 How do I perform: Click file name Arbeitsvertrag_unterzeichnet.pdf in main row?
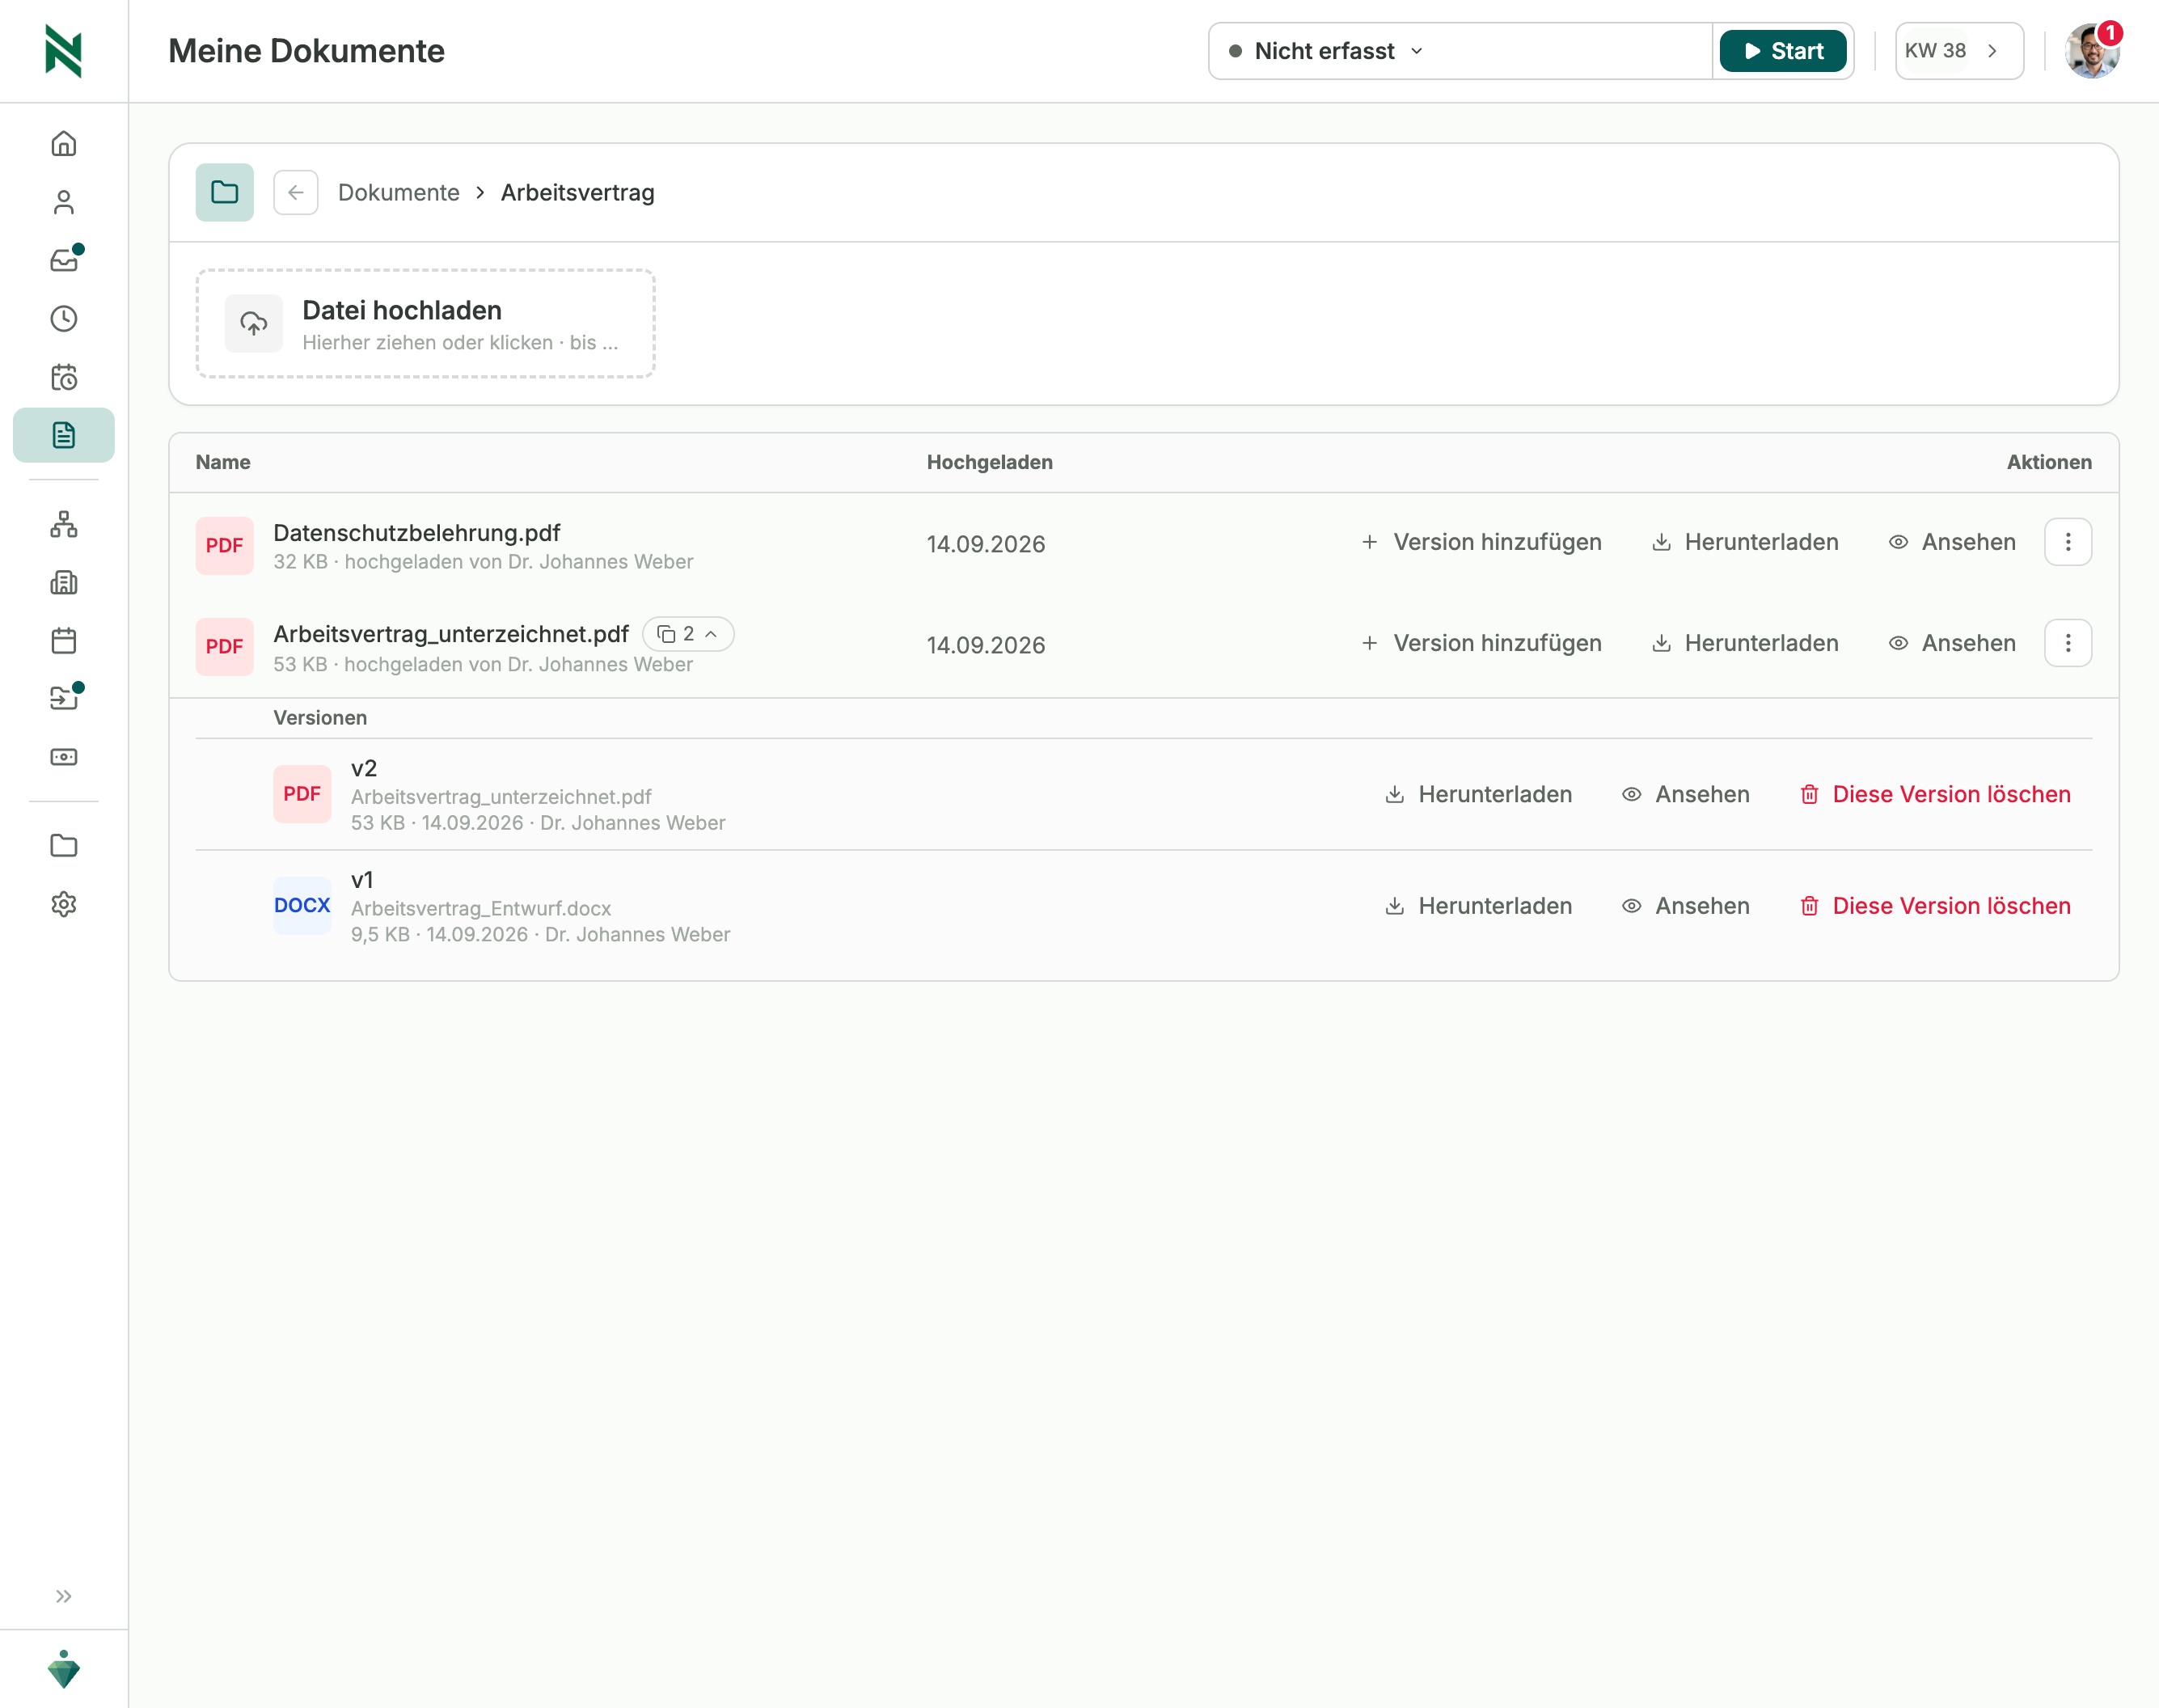point(451,634)
